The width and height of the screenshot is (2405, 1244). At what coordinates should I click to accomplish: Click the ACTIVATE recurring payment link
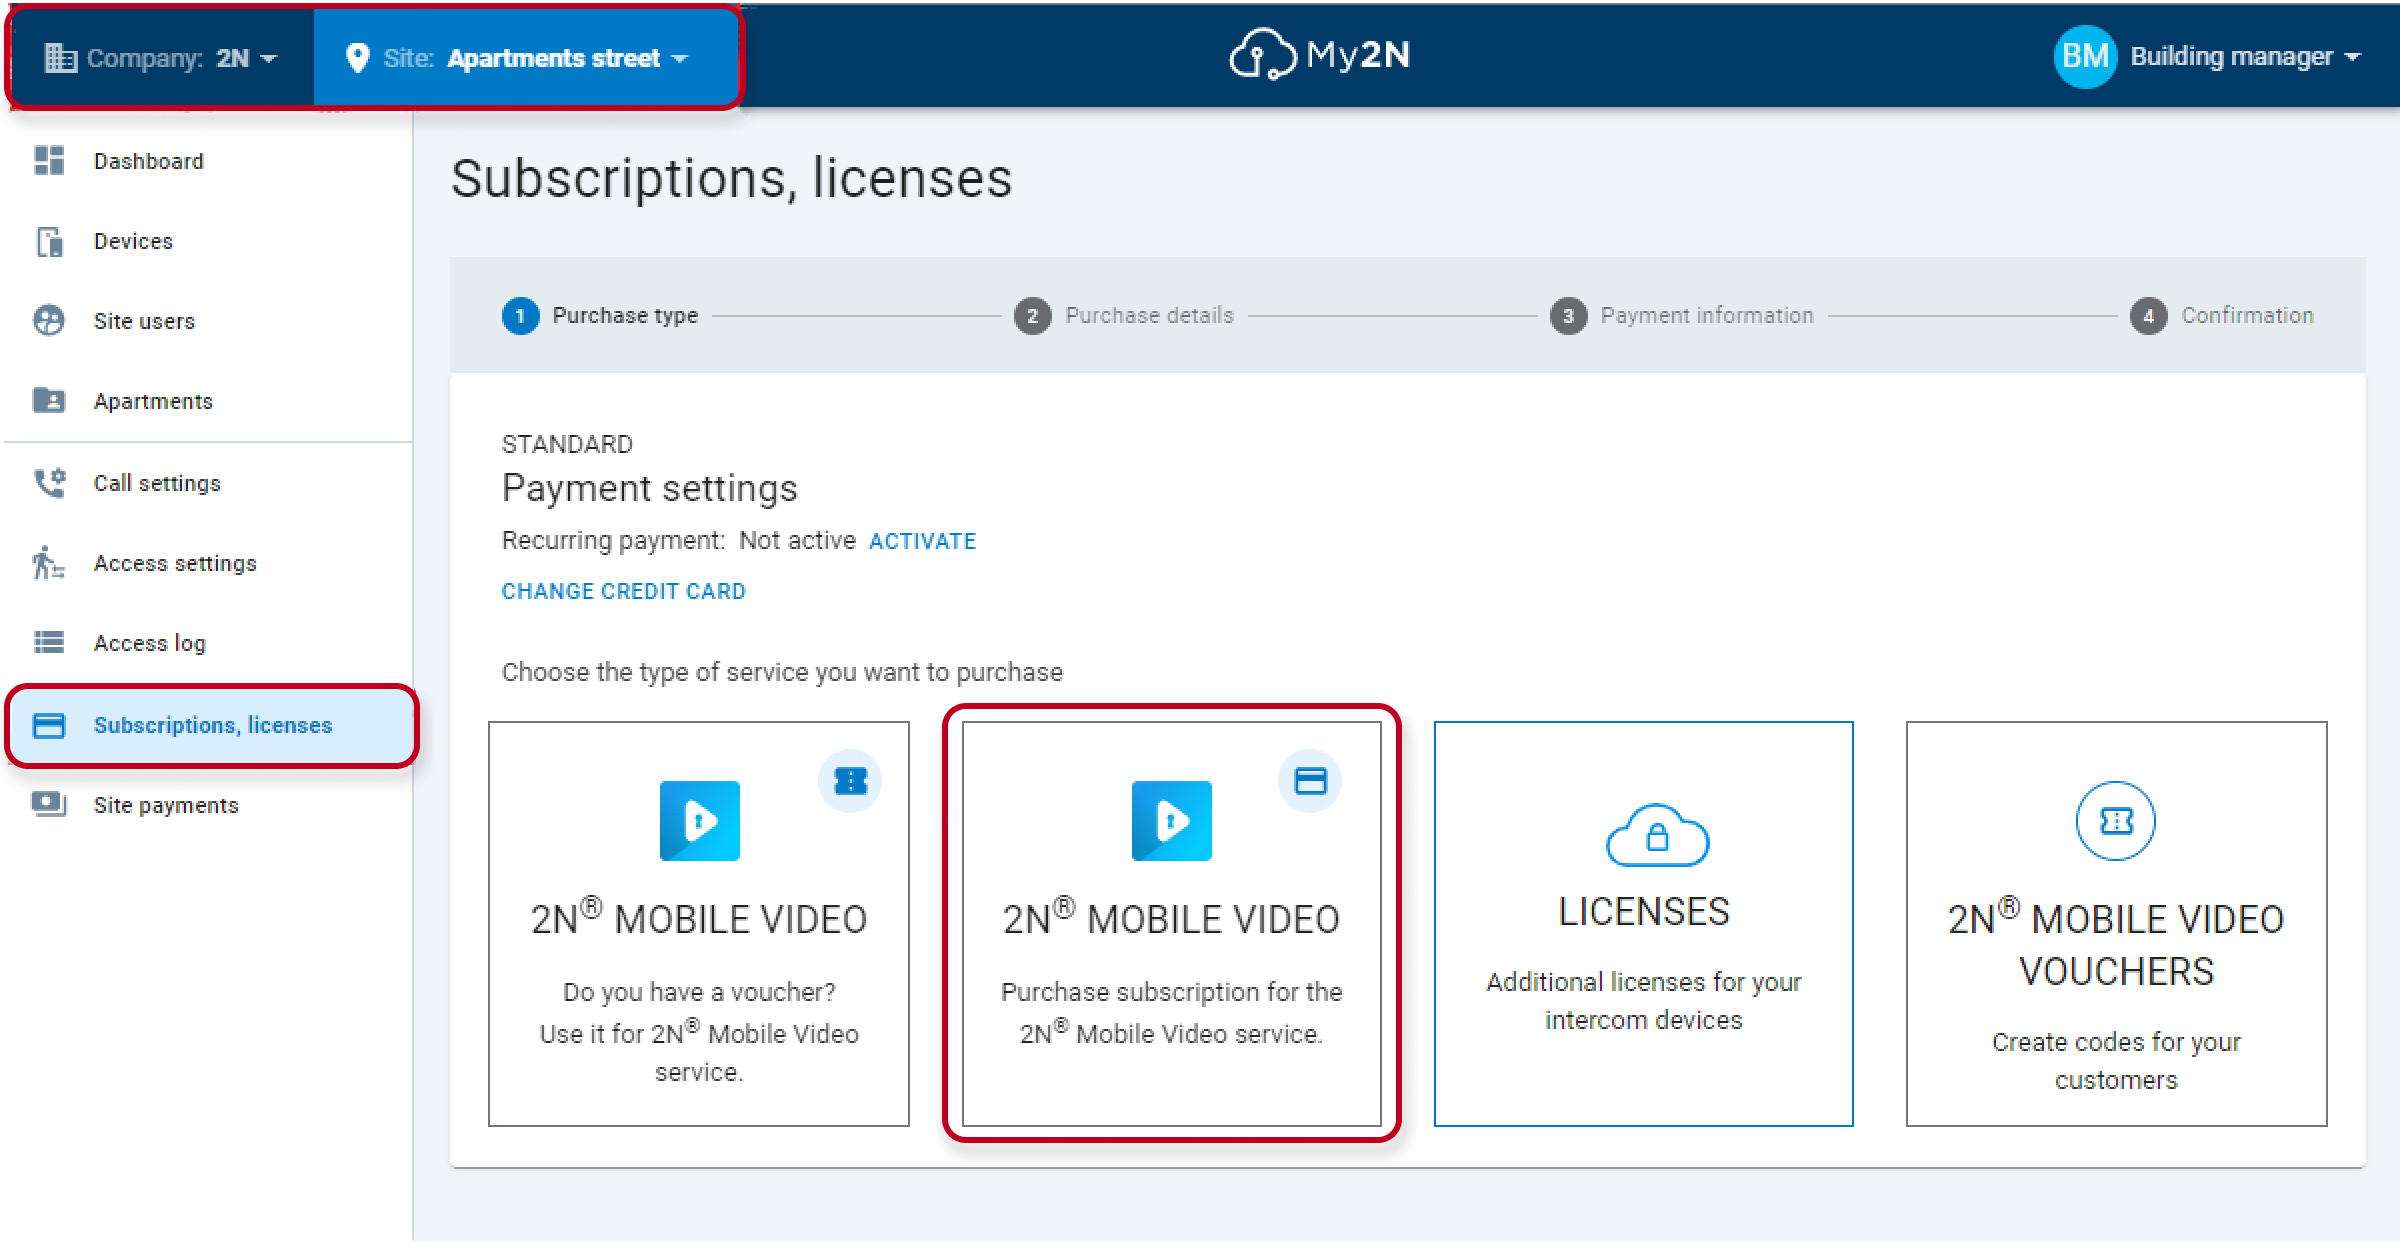click(922, 541)
